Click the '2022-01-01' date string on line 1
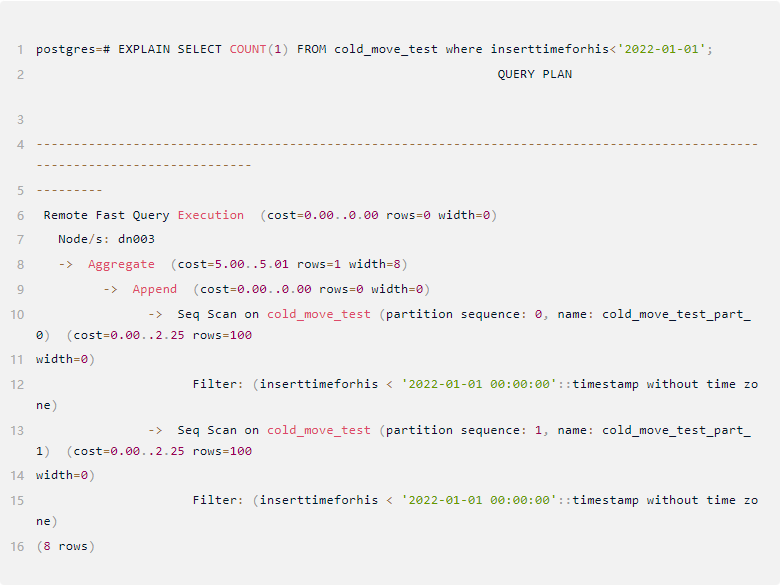The height and width of the screenshot is (586, 780). pyautogui.click(x=662, y=49)
